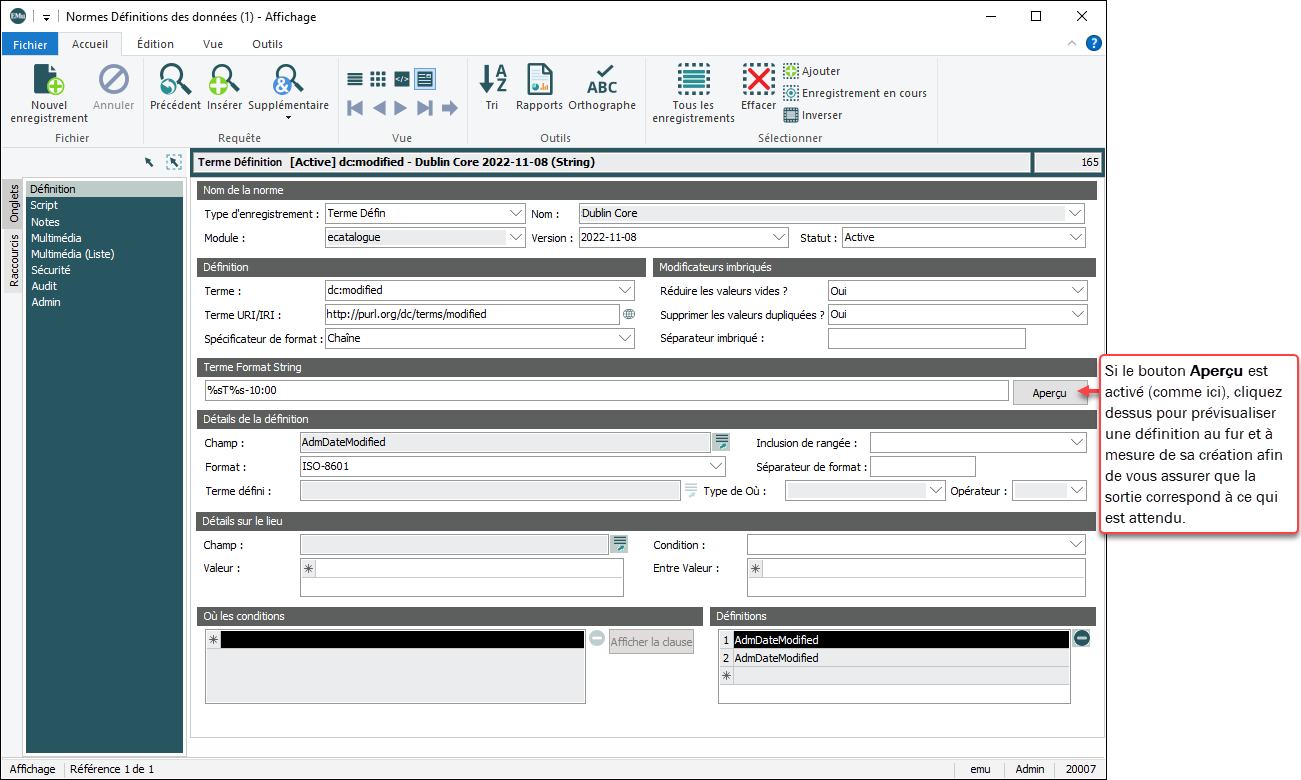Switch to the Édition ribbon tab
Screen dimensions: 1301x780
pyautogui.click(x=155, y=44)
